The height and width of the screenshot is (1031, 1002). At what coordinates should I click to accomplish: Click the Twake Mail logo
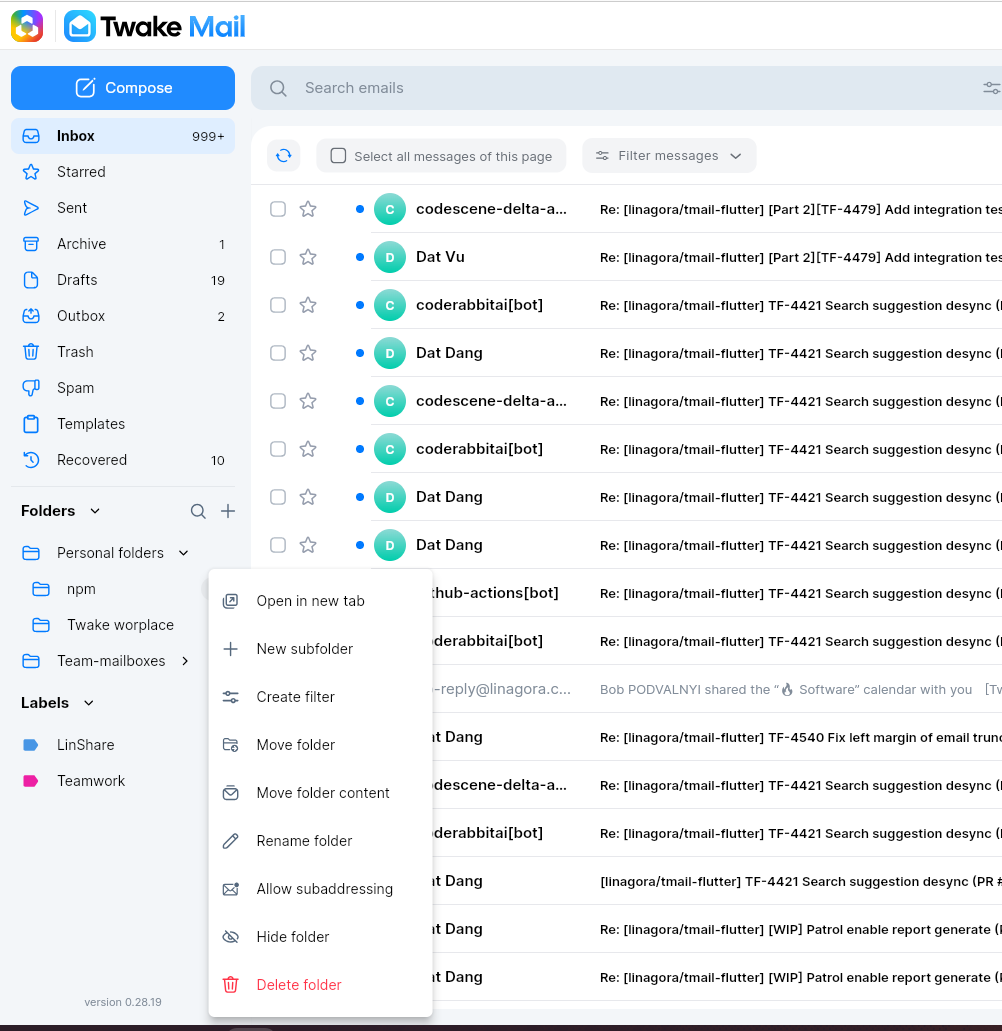155,26
